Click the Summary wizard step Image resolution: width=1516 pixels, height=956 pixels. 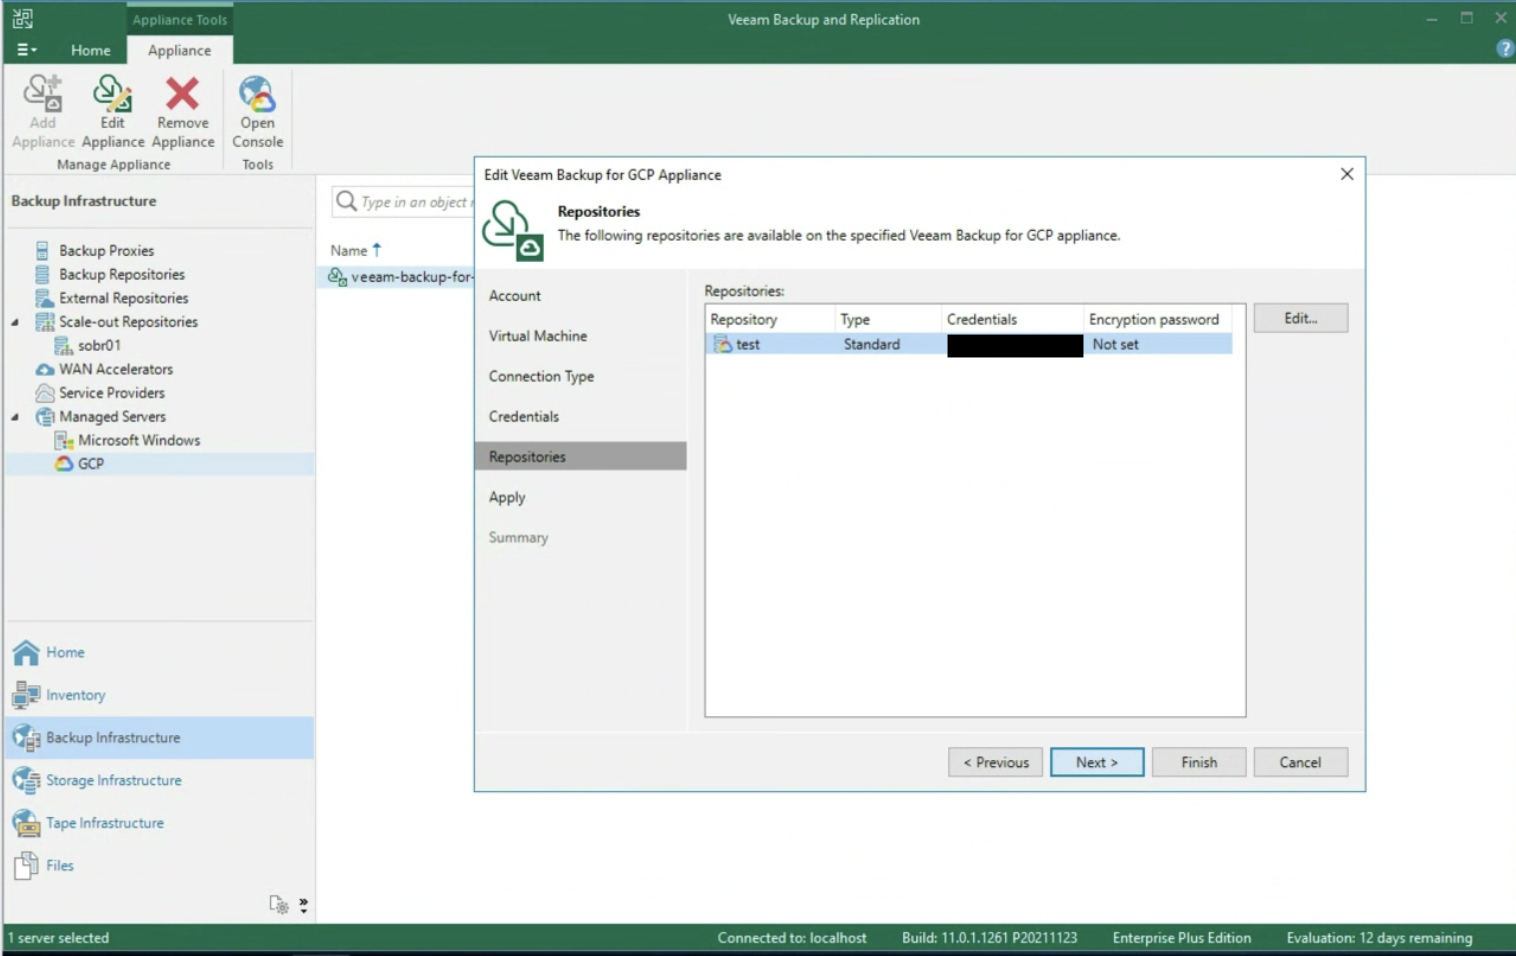(x=518, y=537)
